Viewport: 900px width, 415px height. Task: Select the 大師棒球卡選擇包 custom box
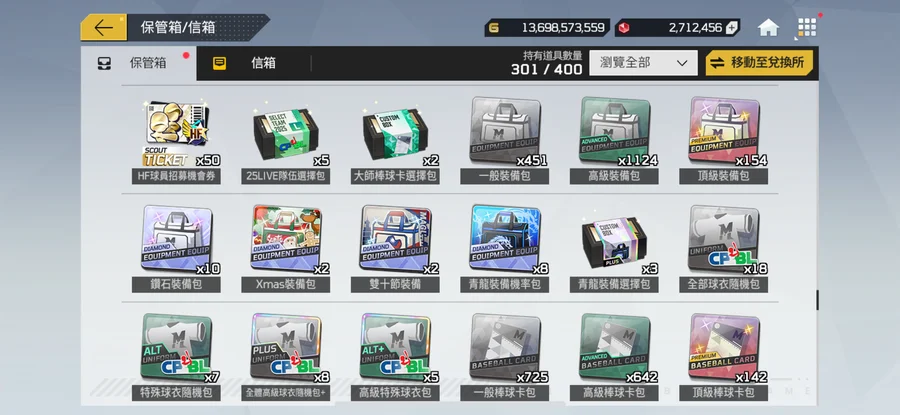[395, 141]
